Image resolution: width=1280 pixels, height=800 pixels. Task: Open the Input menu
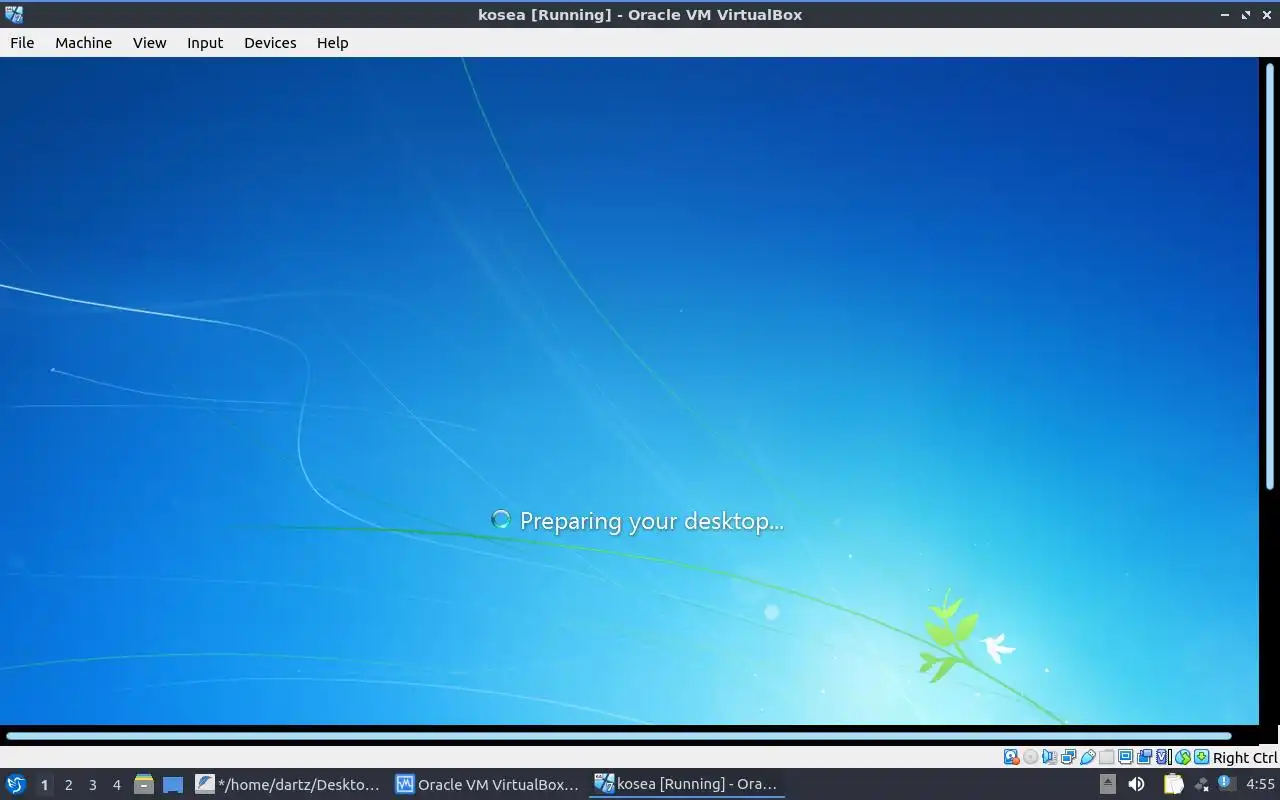[205, 43]
